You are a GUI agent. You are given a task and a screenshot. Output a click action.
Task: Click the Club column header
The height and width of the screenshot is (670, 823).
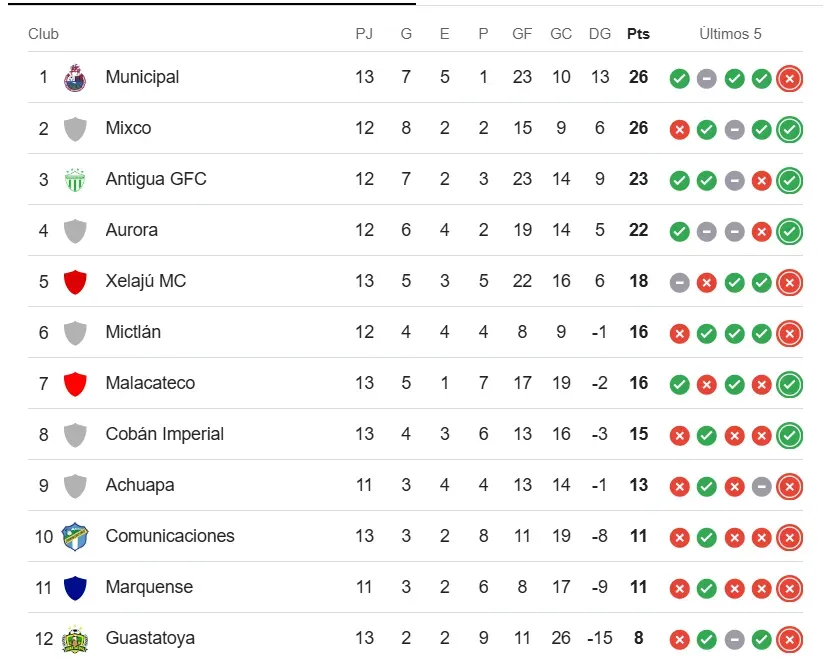[x=43, y=34]
